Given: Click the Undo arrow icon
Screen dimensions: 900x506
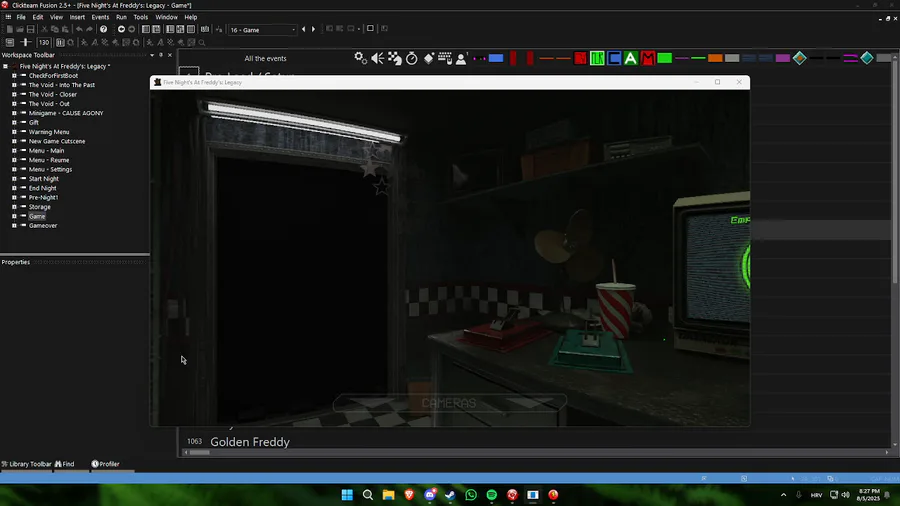Looking at the screenshot, I should tap(79, 29).
